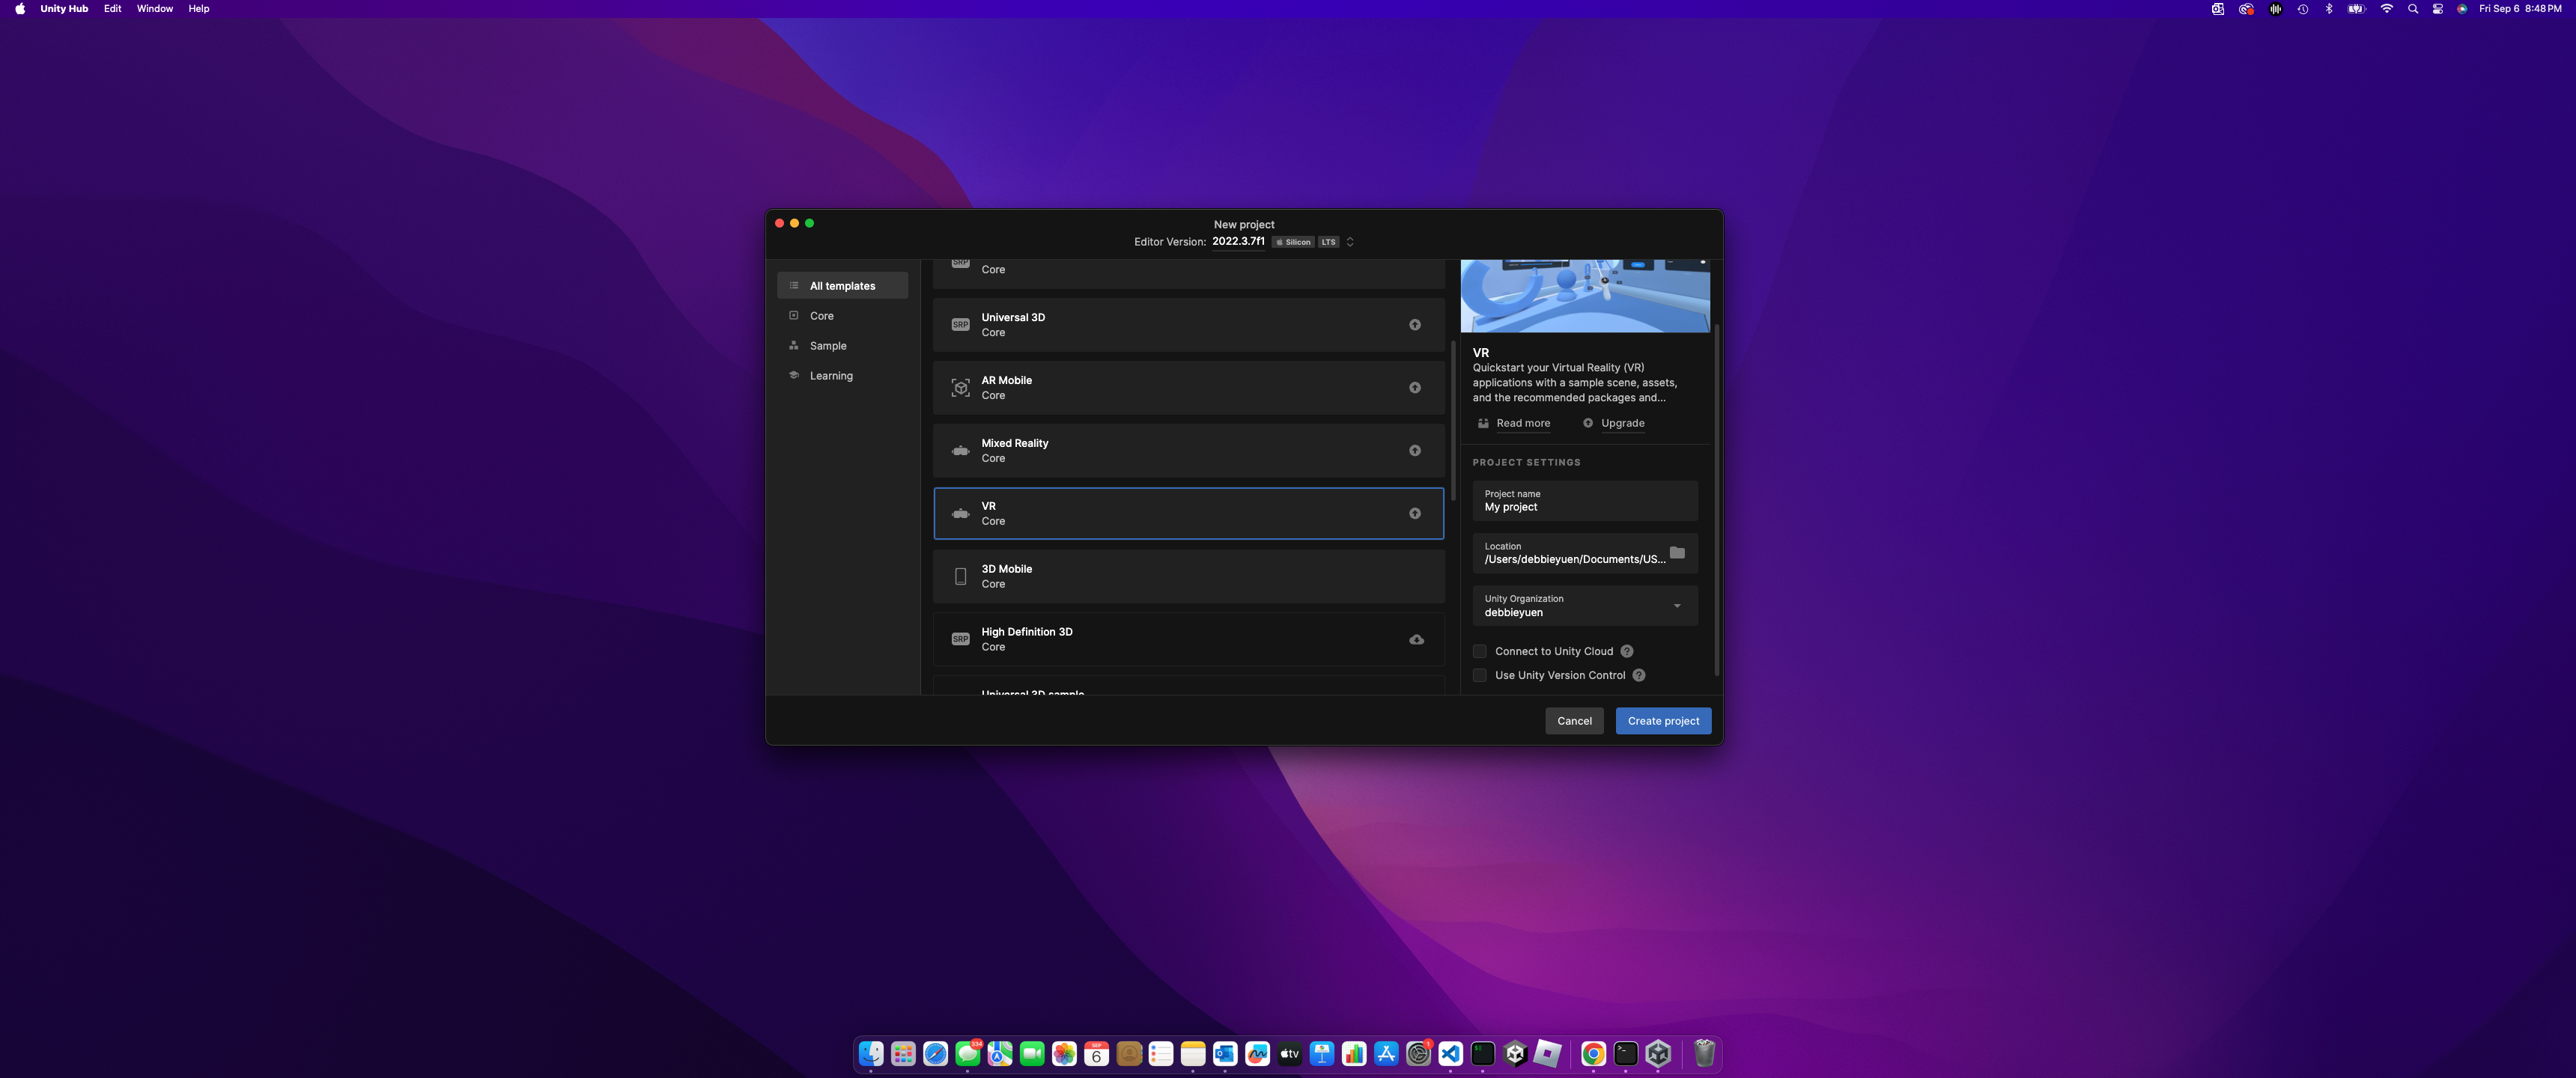The image size is (2576, 1078).
Task: Open Editor Version selector arrows
Action: 1349,242
